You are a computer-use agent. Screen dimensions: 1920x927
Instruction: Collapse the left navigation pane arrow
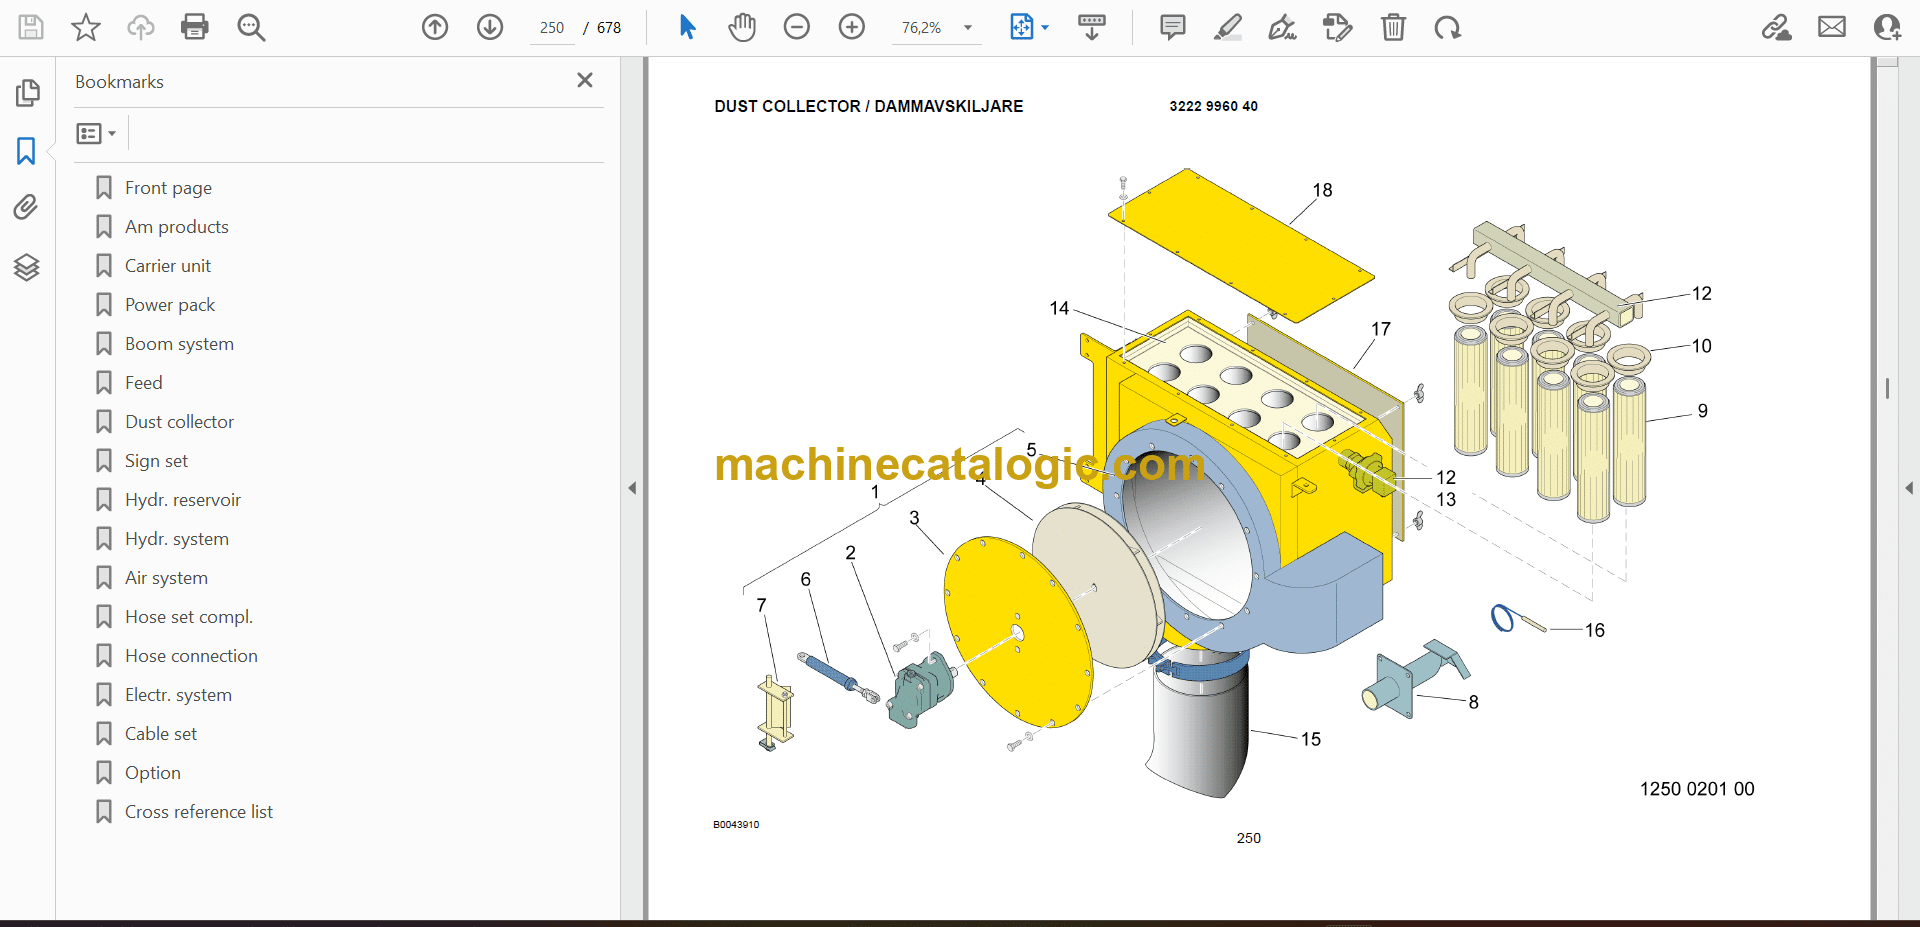coord(632,488)
